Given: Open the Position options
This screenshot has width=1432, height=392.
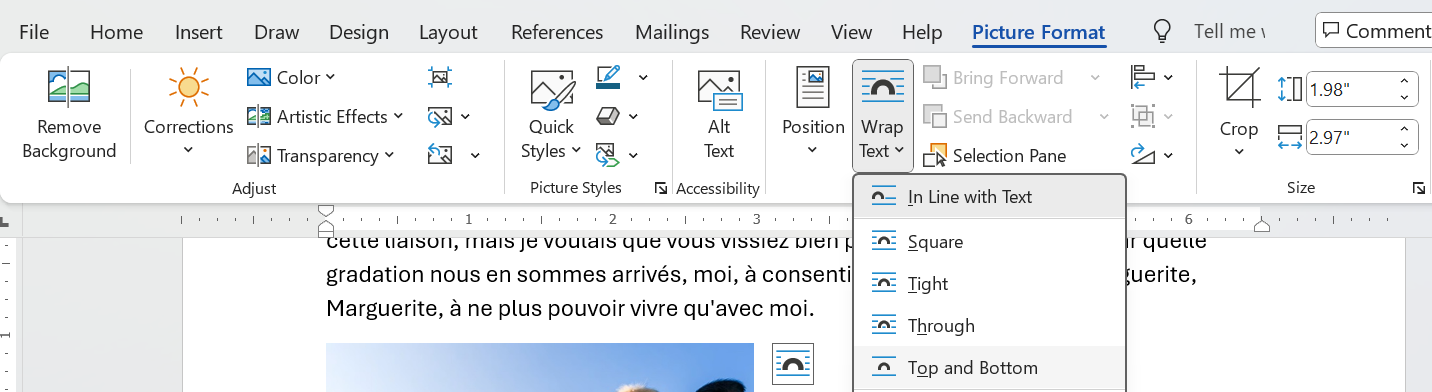Looking at the screenshot, I should click(x=813, y=113).
